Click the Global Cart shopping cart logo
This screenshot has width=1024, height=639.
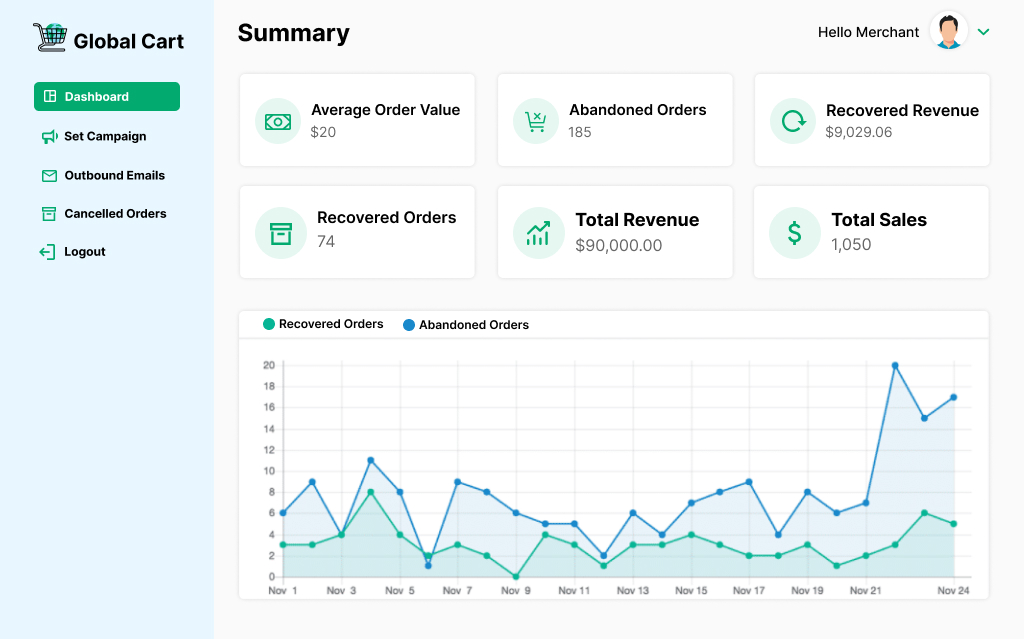tap(49, 38)
